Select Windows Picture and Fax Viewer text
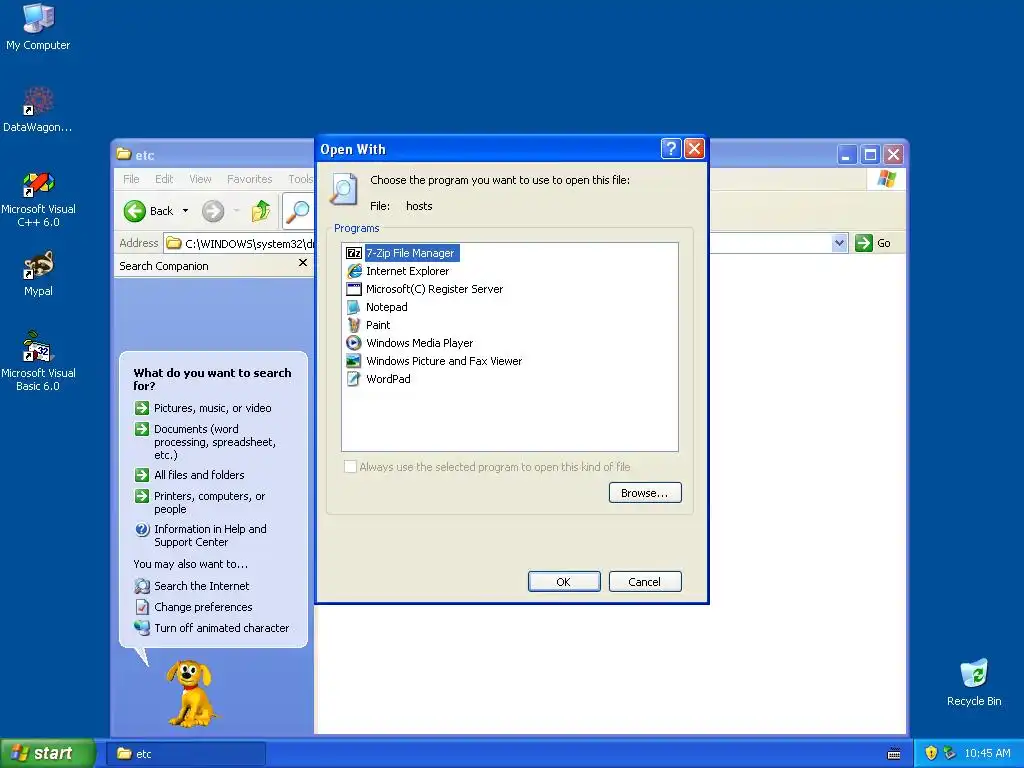The height and width of the screenshot is (768, 1024). click(444, 360)
